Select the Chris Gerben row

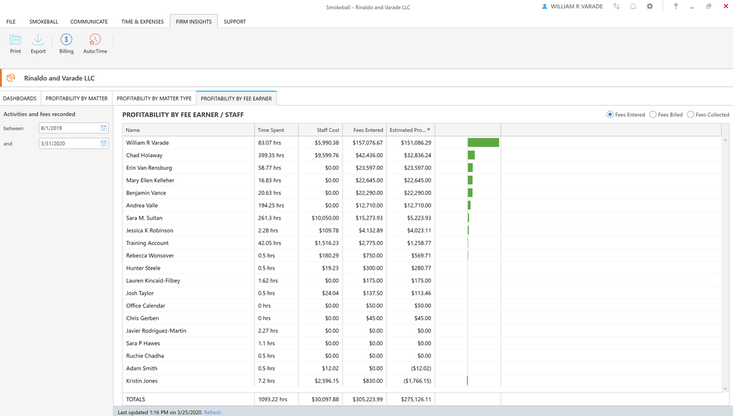(423, 318)
